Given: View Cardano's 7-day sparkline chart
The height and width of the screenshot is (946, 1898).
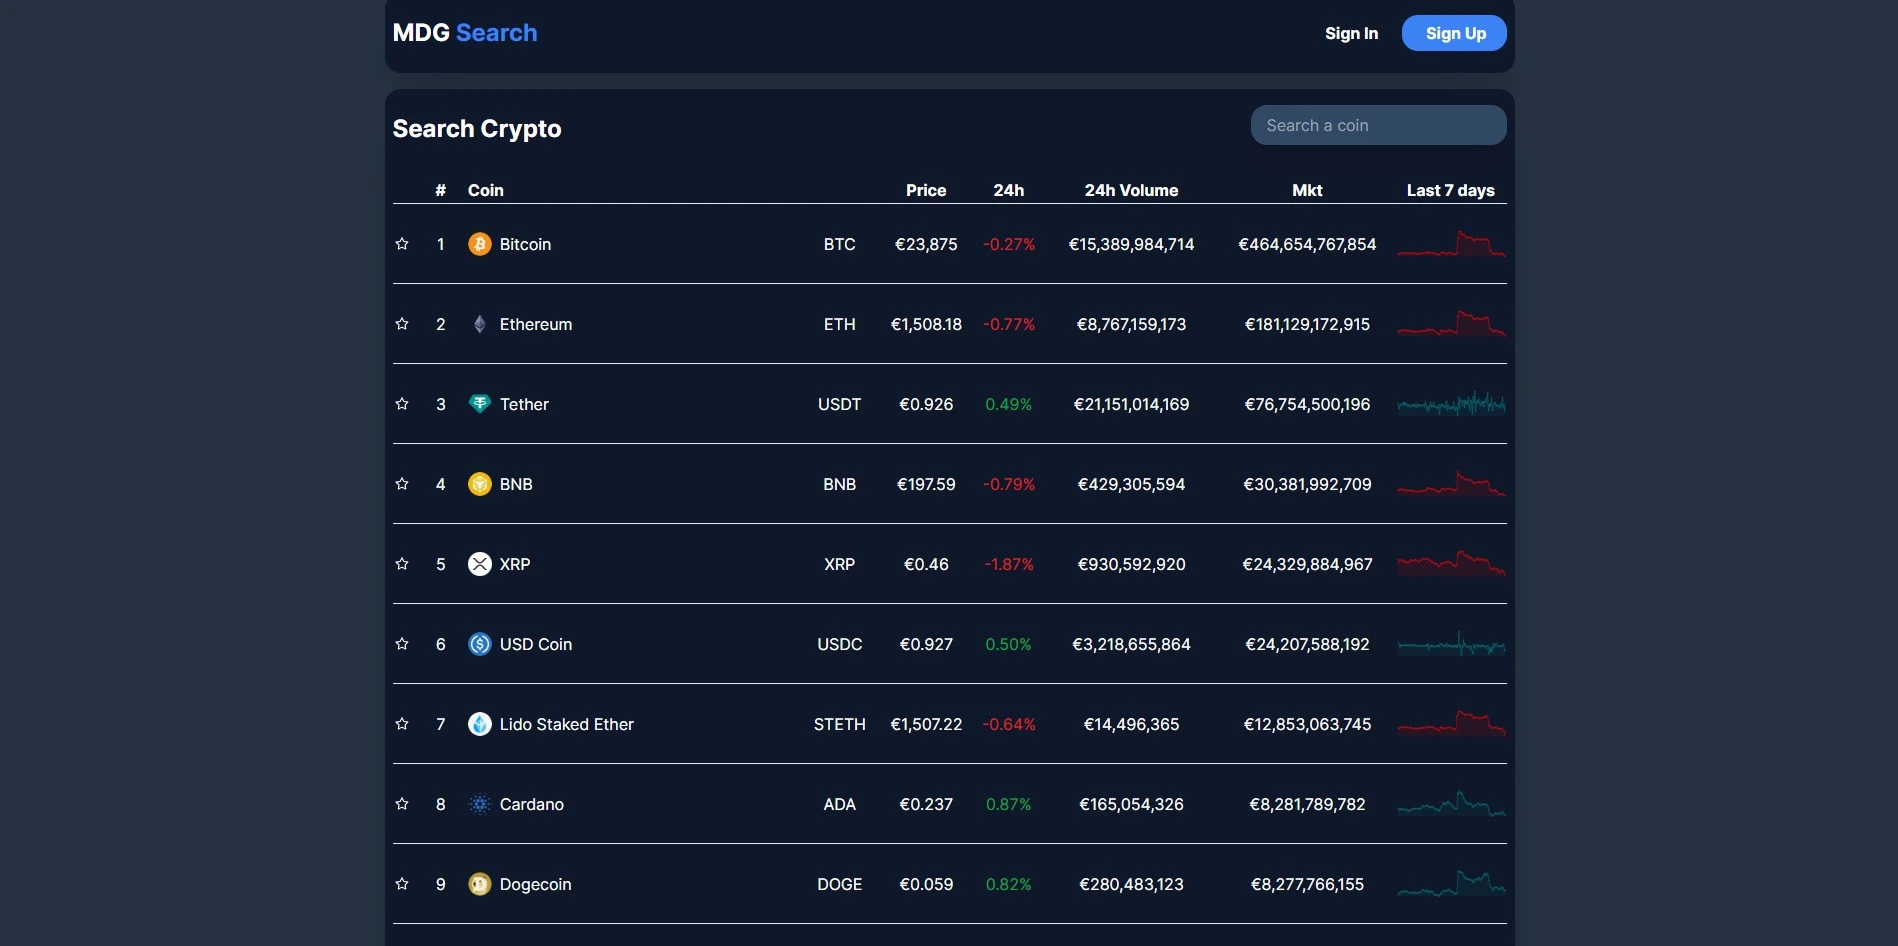Looking at the screenshot, I should coord(1451,804).
